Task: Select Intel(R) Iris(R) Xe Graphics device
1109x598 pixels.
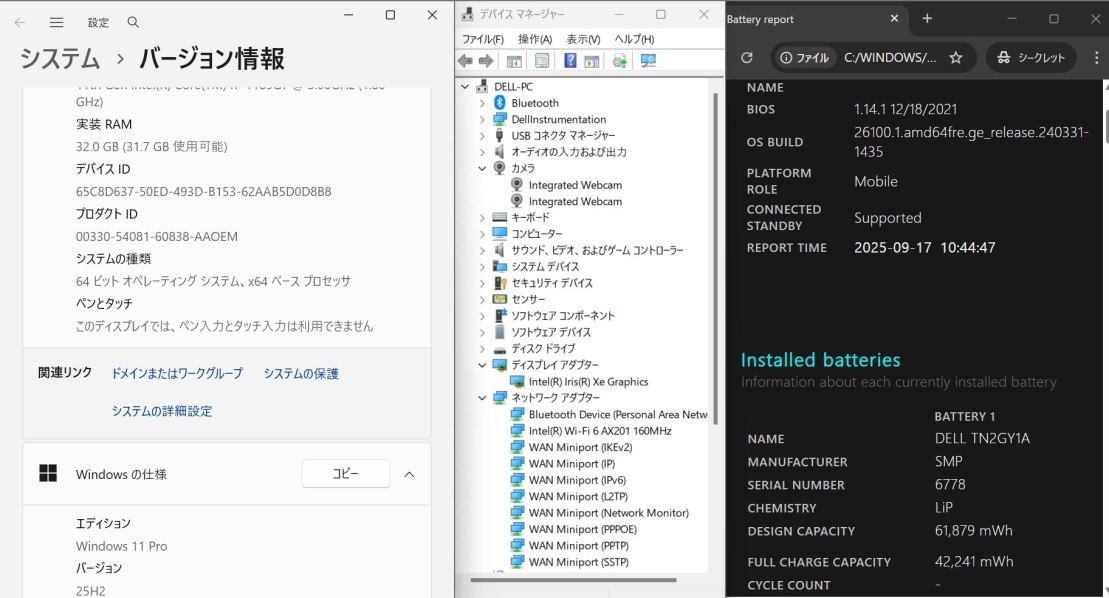Action: [x=588, y=381]
